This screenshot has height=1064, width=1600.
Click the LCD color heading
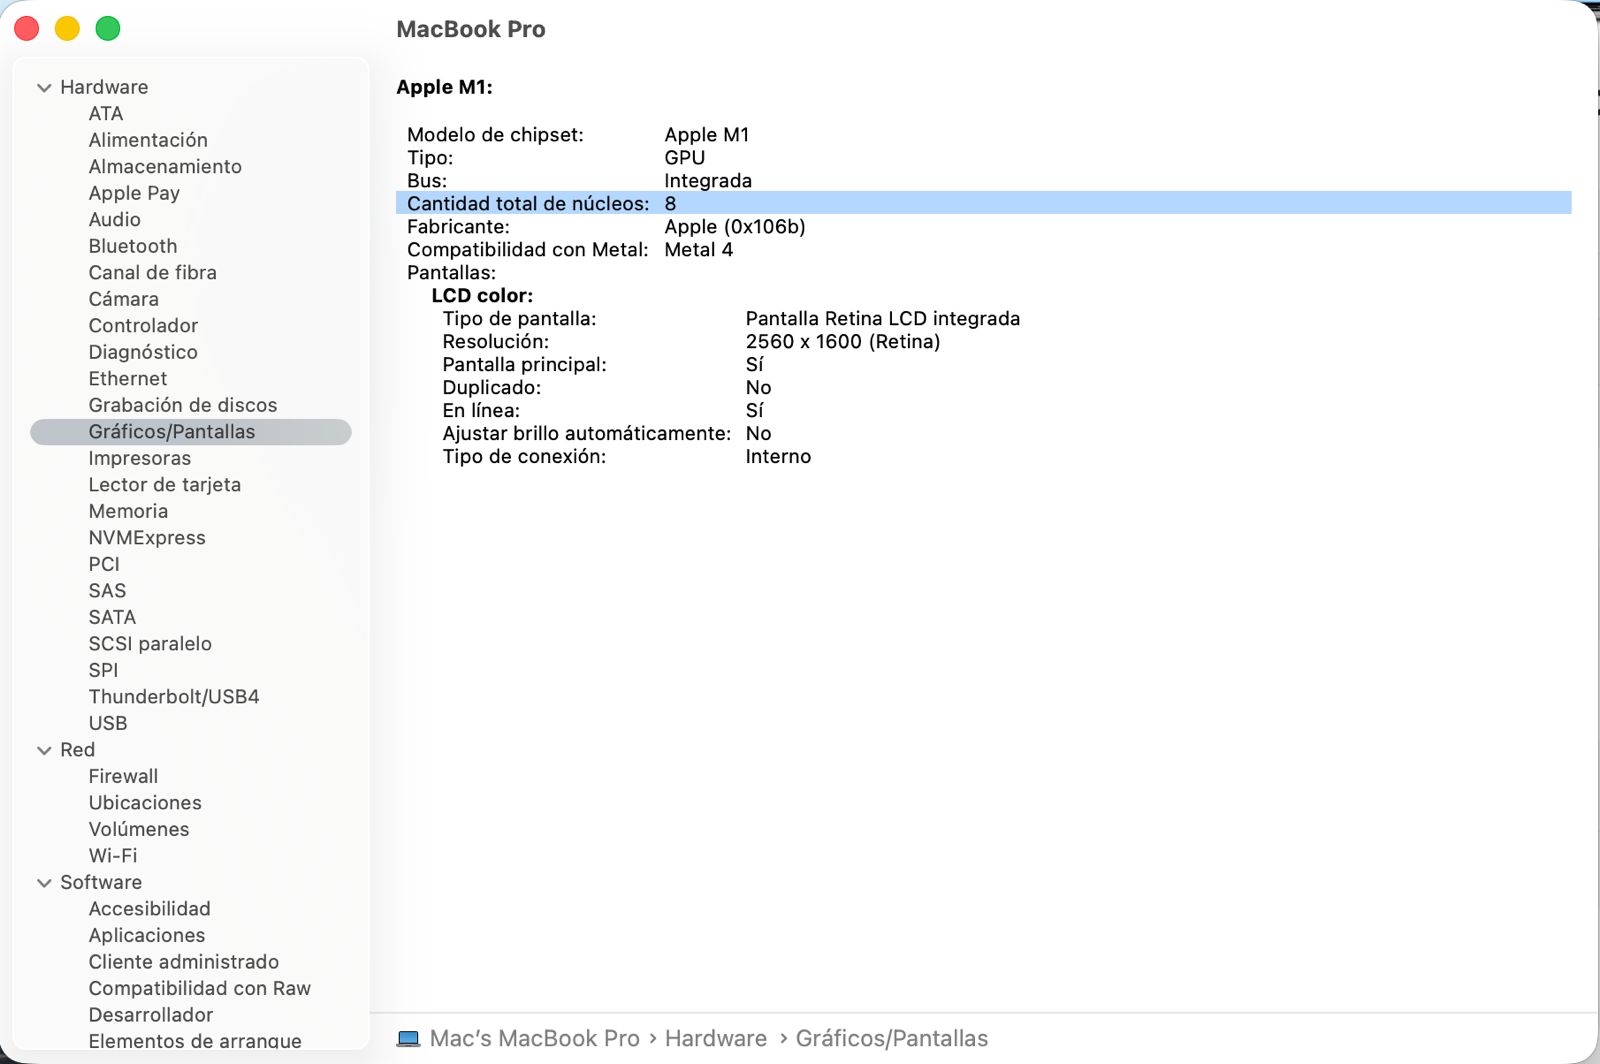pos(482,296)
